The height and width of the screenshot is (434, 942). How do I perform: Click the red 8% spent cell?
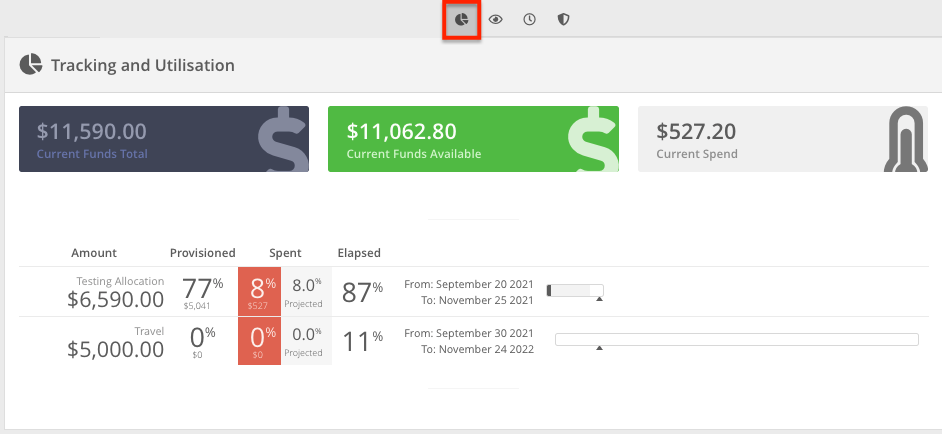click(x=260, y=292)
